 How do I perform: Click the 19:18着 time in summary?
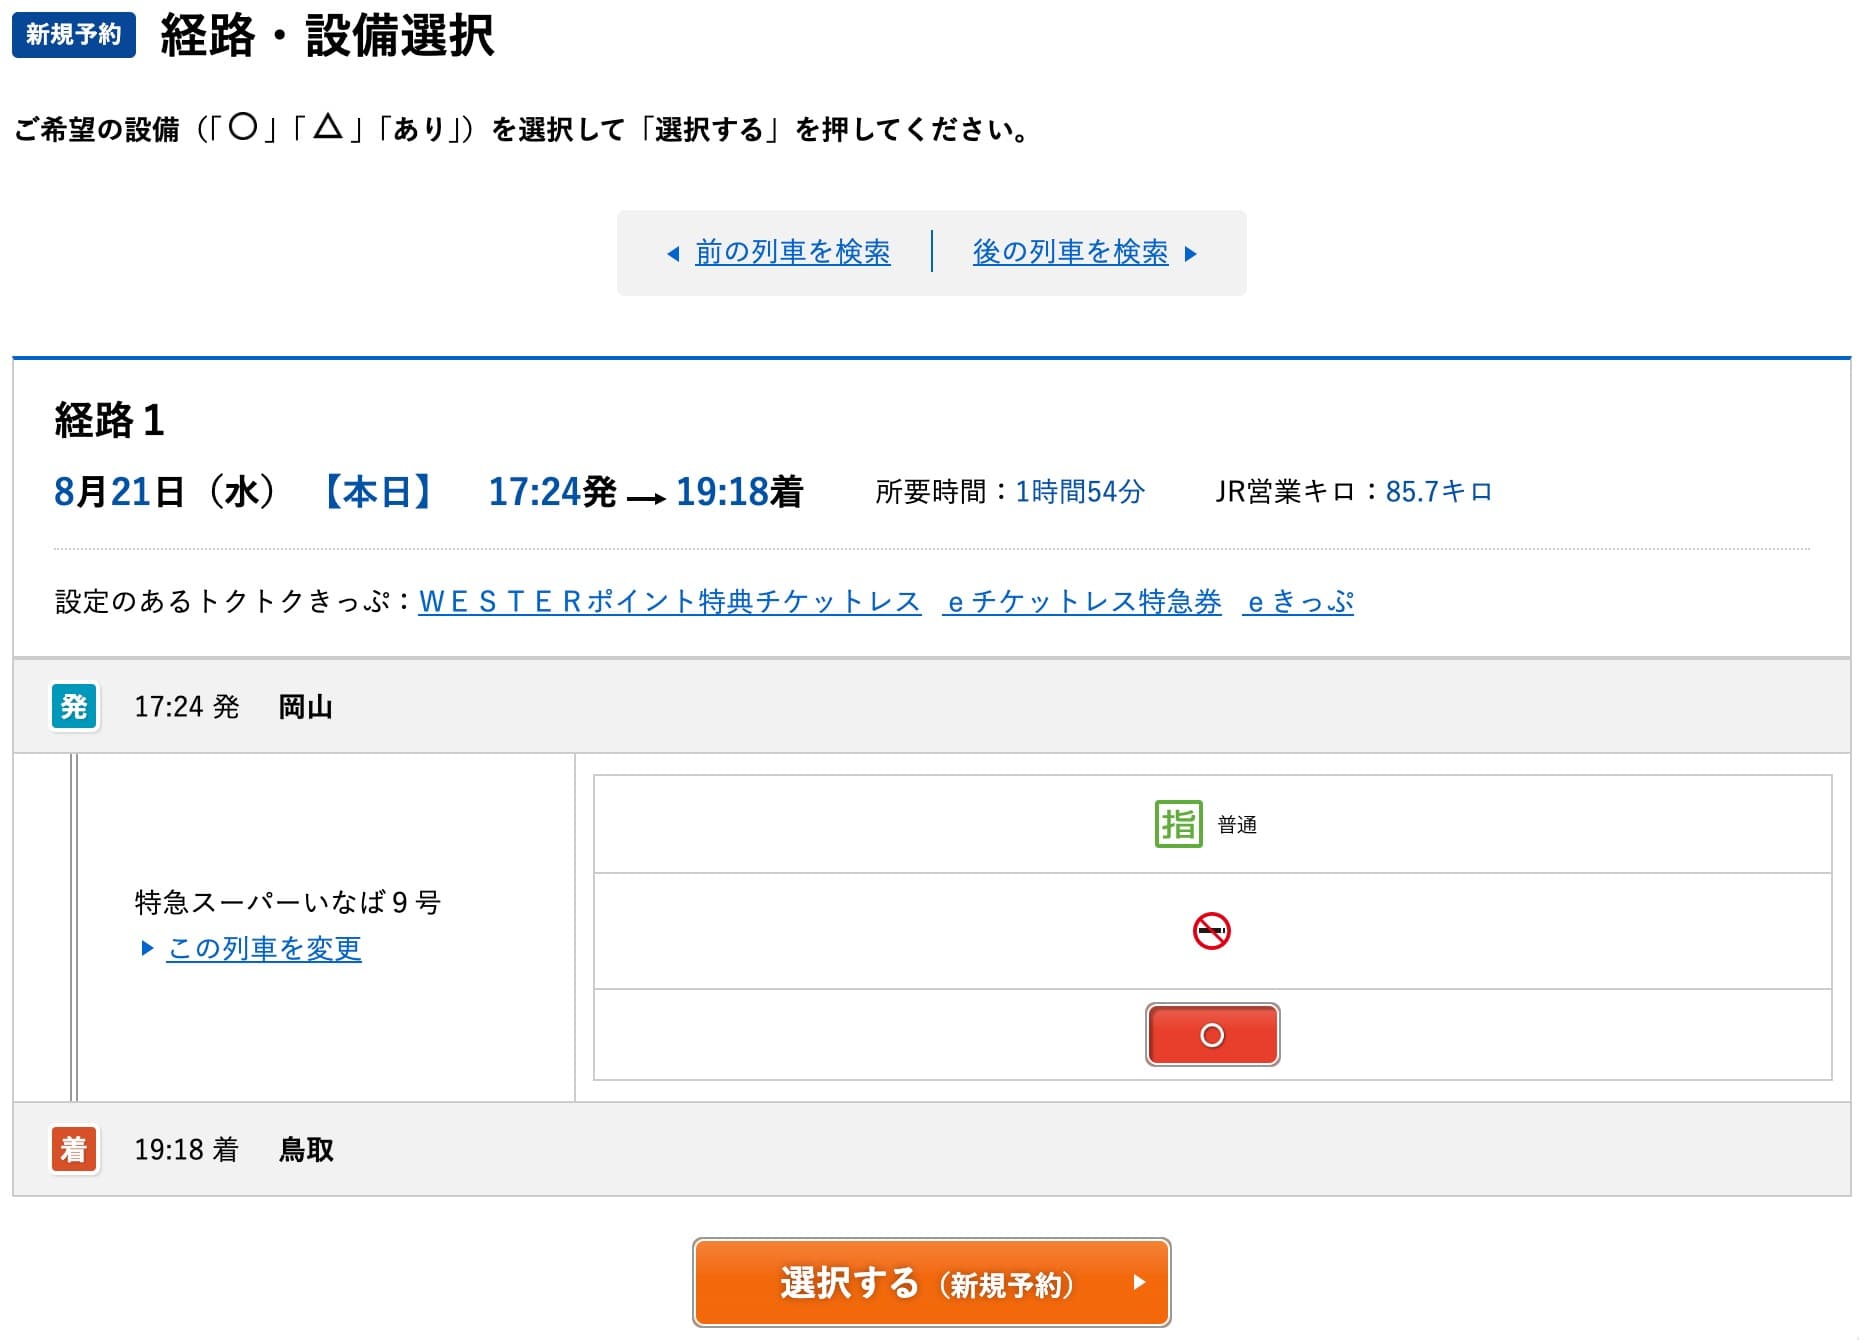click(739, 491)
